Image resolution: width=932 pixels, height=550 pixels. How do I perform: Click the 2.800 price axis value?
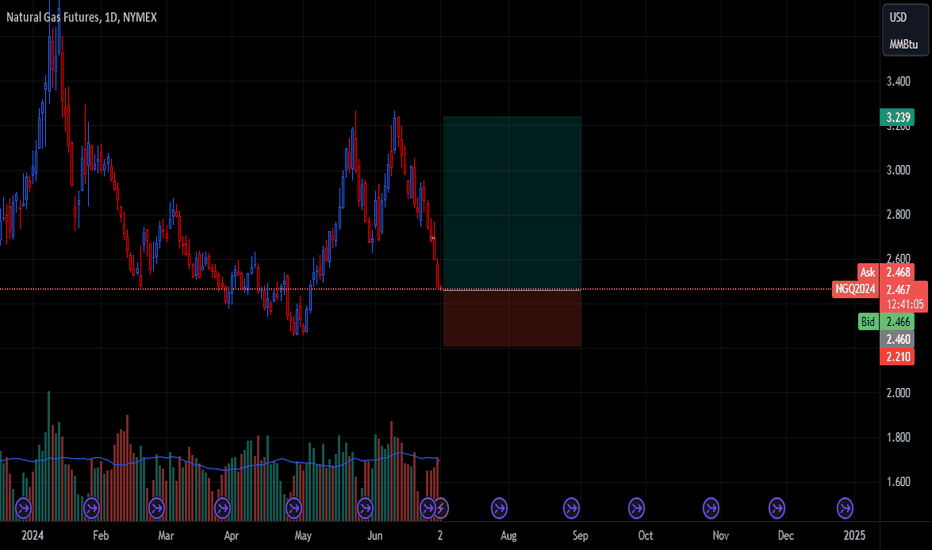pos(898,215)
